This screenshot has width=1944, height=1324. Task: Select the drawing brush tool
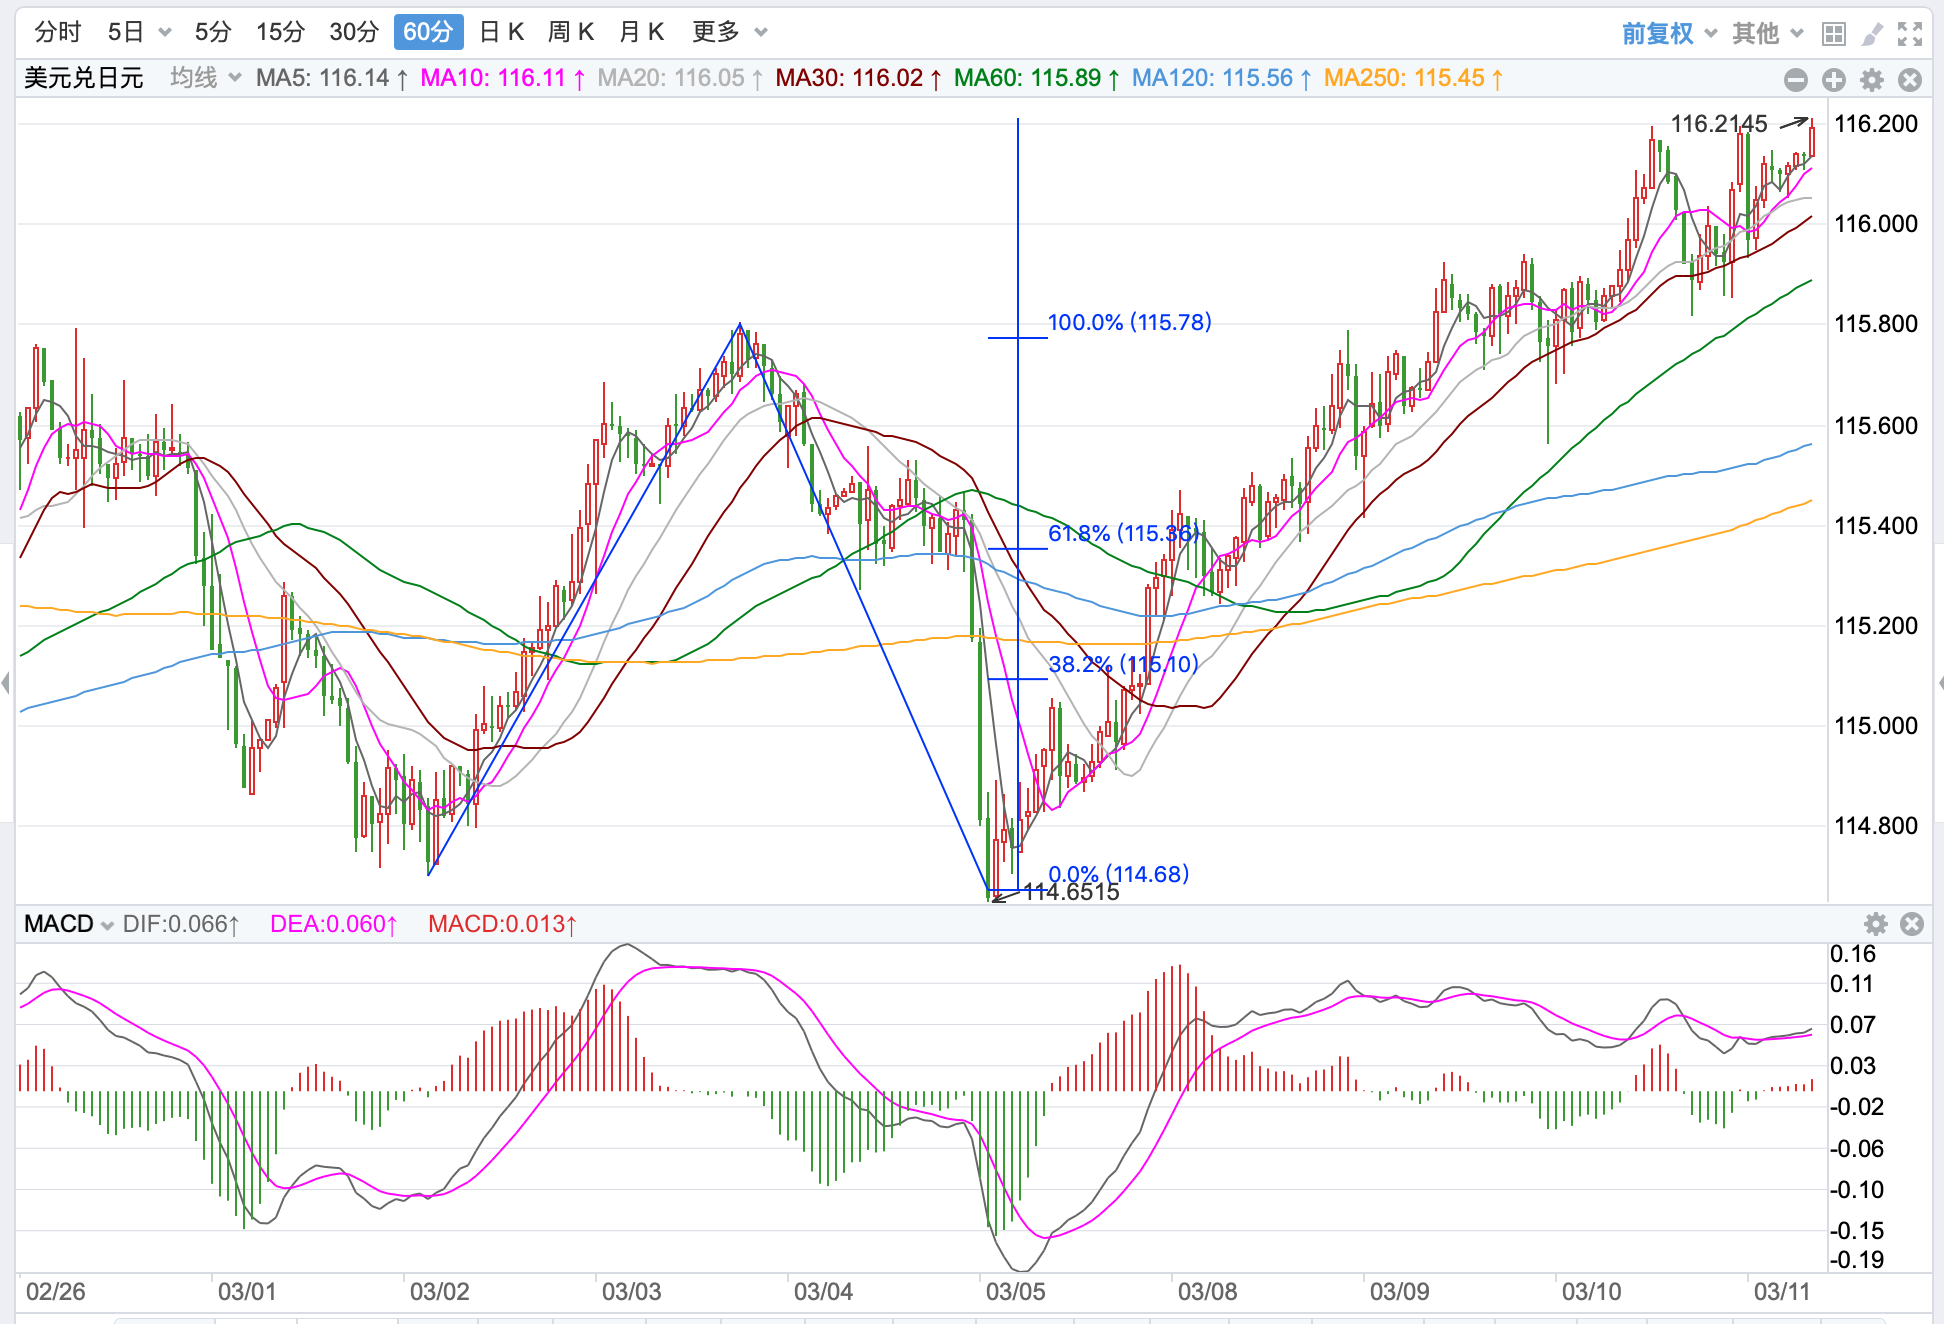coord(1872,34)
